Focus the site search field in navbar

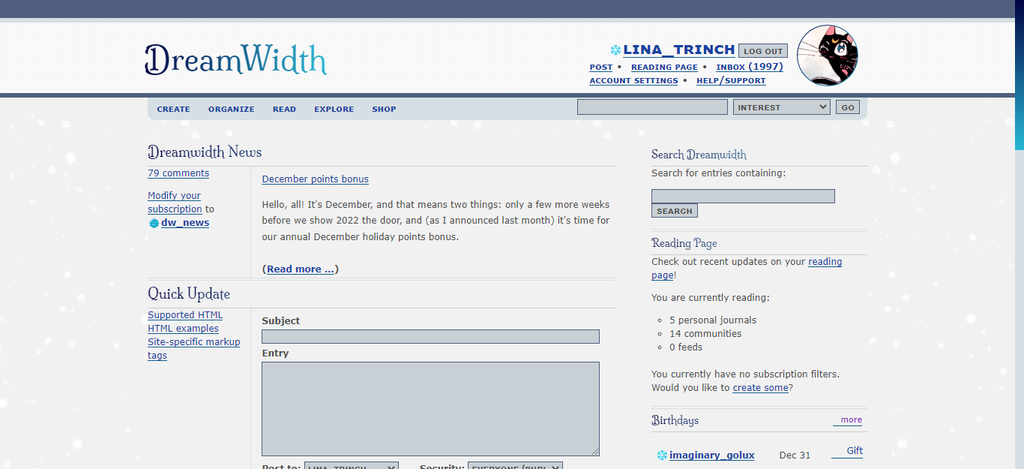tap(652, 107)
